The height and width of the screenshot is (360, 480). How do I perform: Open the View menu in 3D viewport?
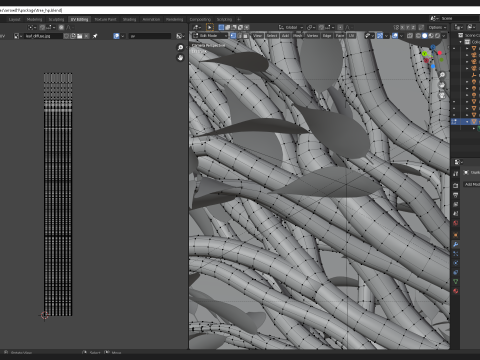(257, 36)
